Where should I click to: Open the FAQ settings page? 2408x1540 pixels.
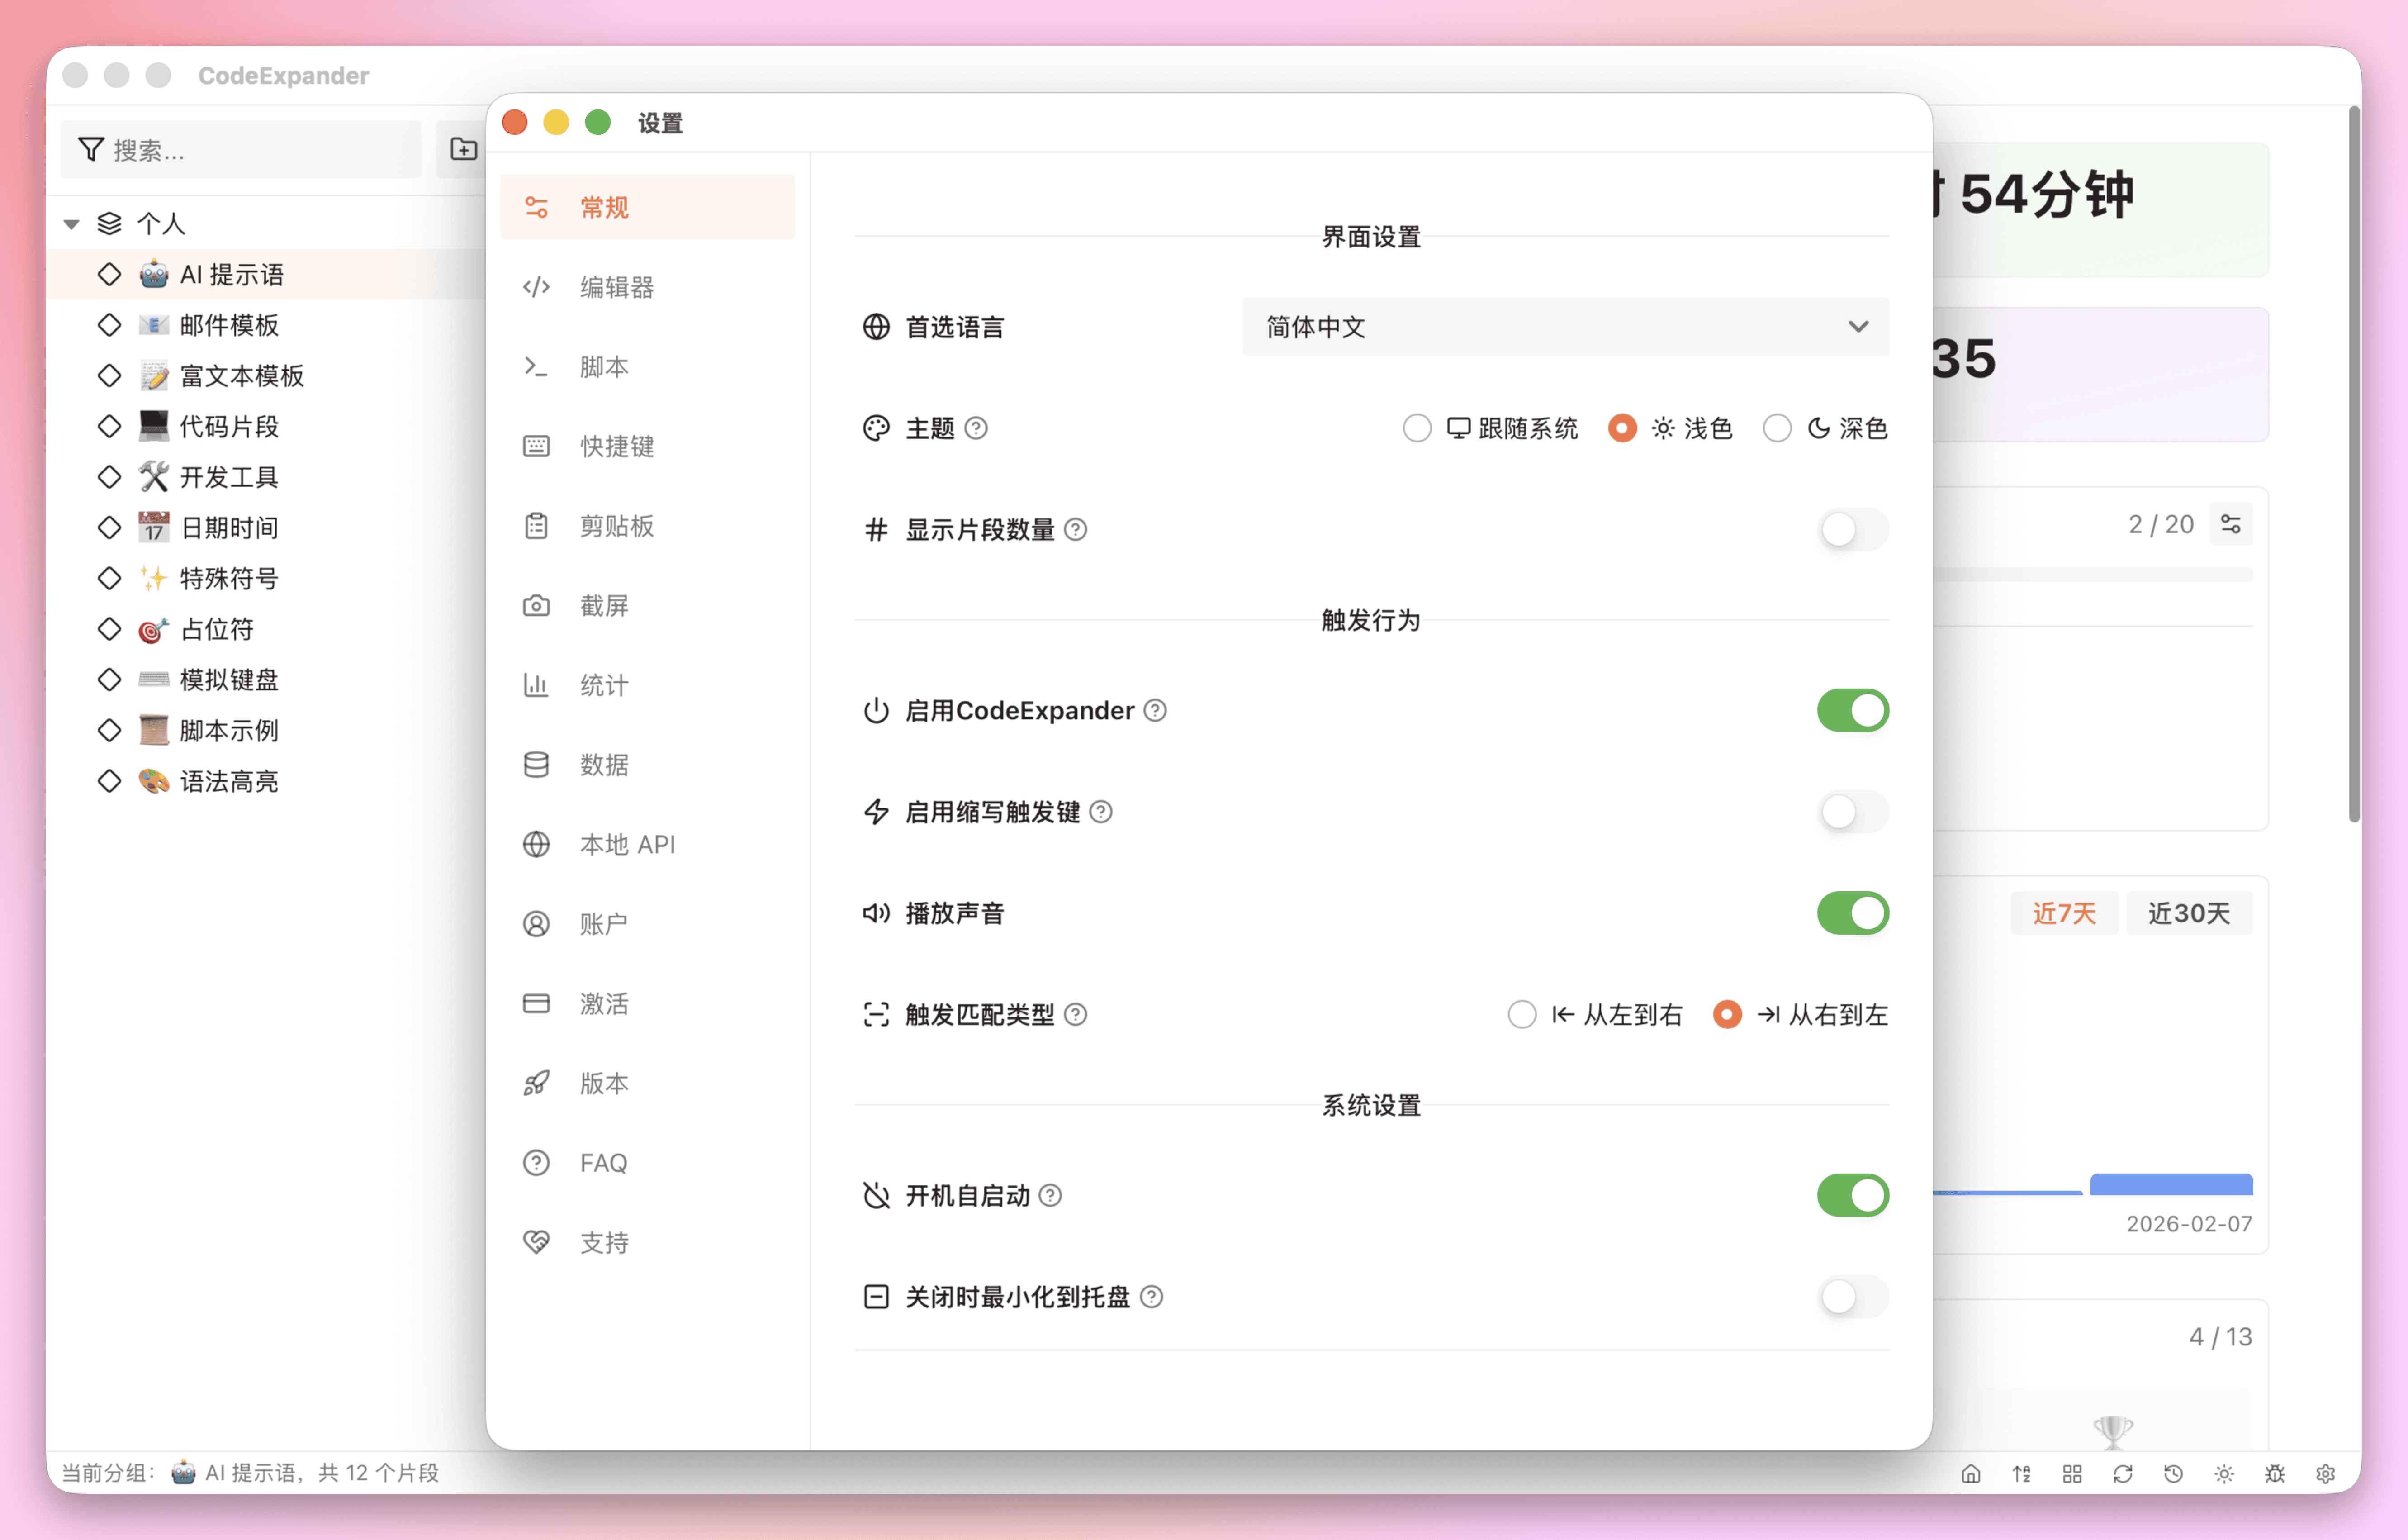[x=603, y=1162]
